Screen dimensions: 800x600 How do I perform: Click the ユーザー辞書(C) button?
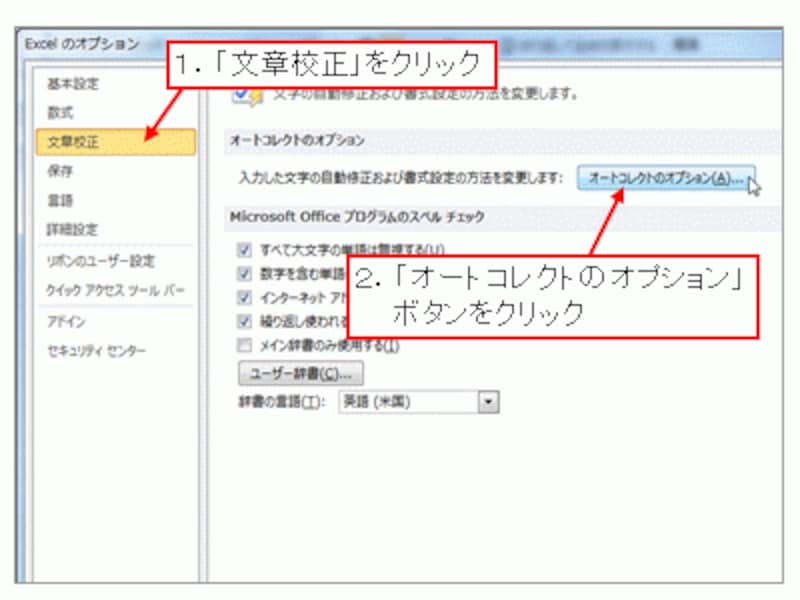coord(301,374)
